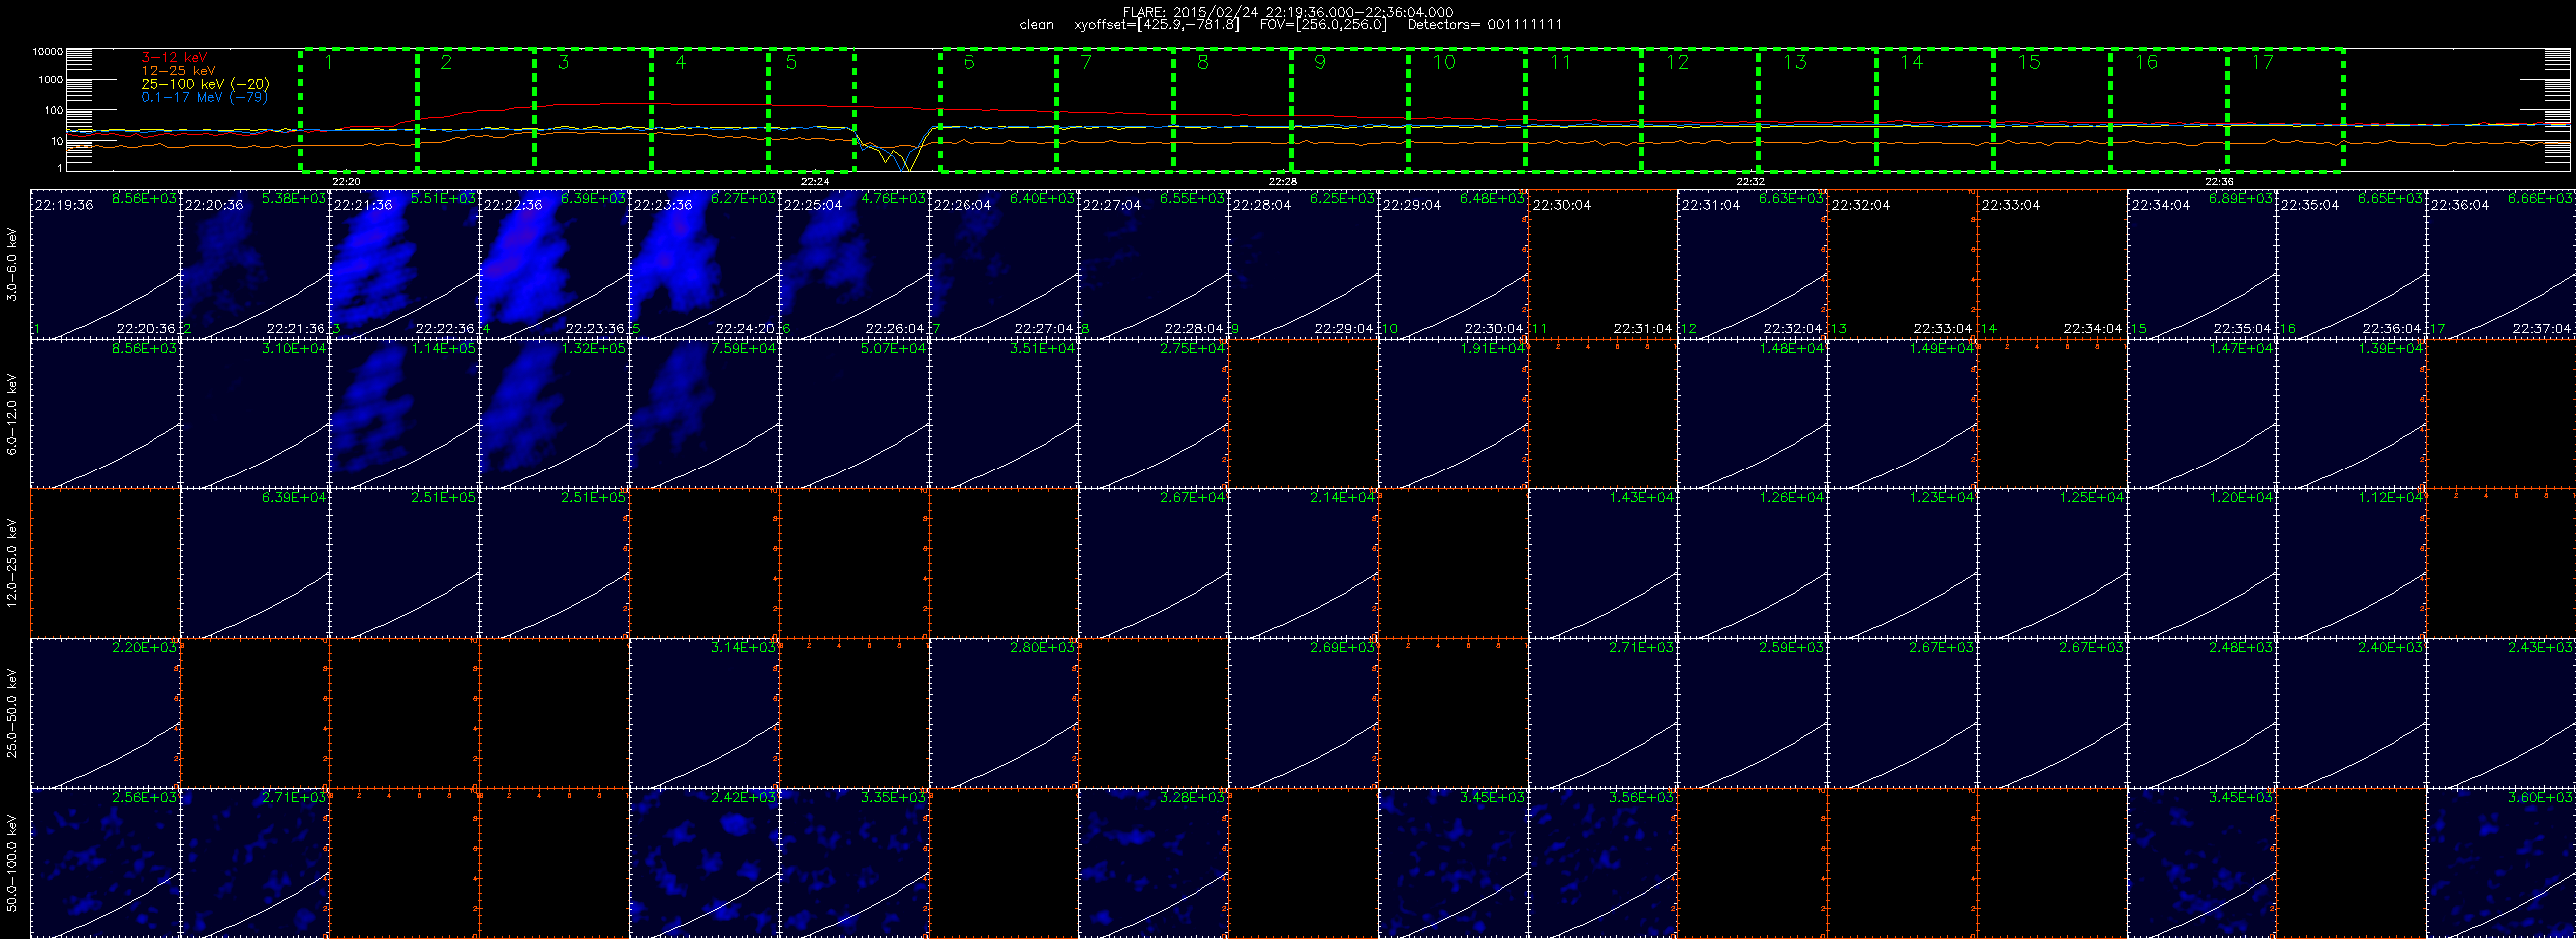
Task: Open the 3.0-6.0 keV image starting 22:22:36
Action: (x=555, y=264)
